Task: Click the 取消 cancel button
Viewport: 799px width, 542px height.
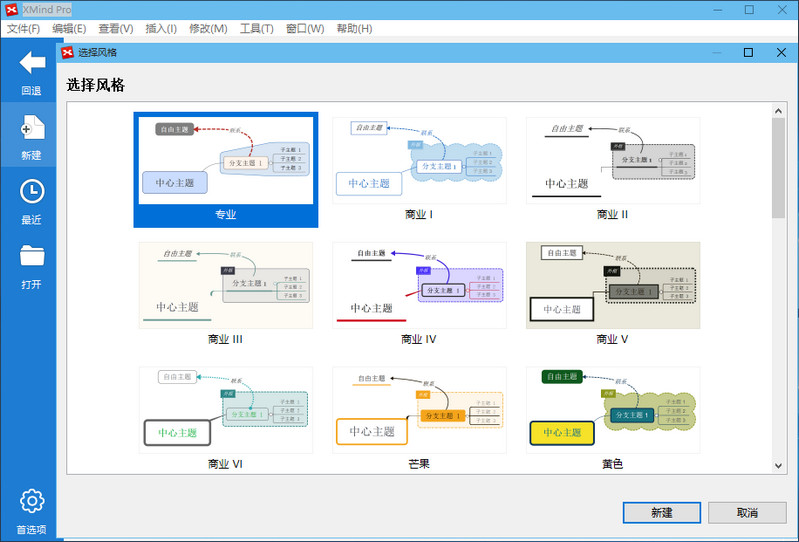Action: coord(747,512)
